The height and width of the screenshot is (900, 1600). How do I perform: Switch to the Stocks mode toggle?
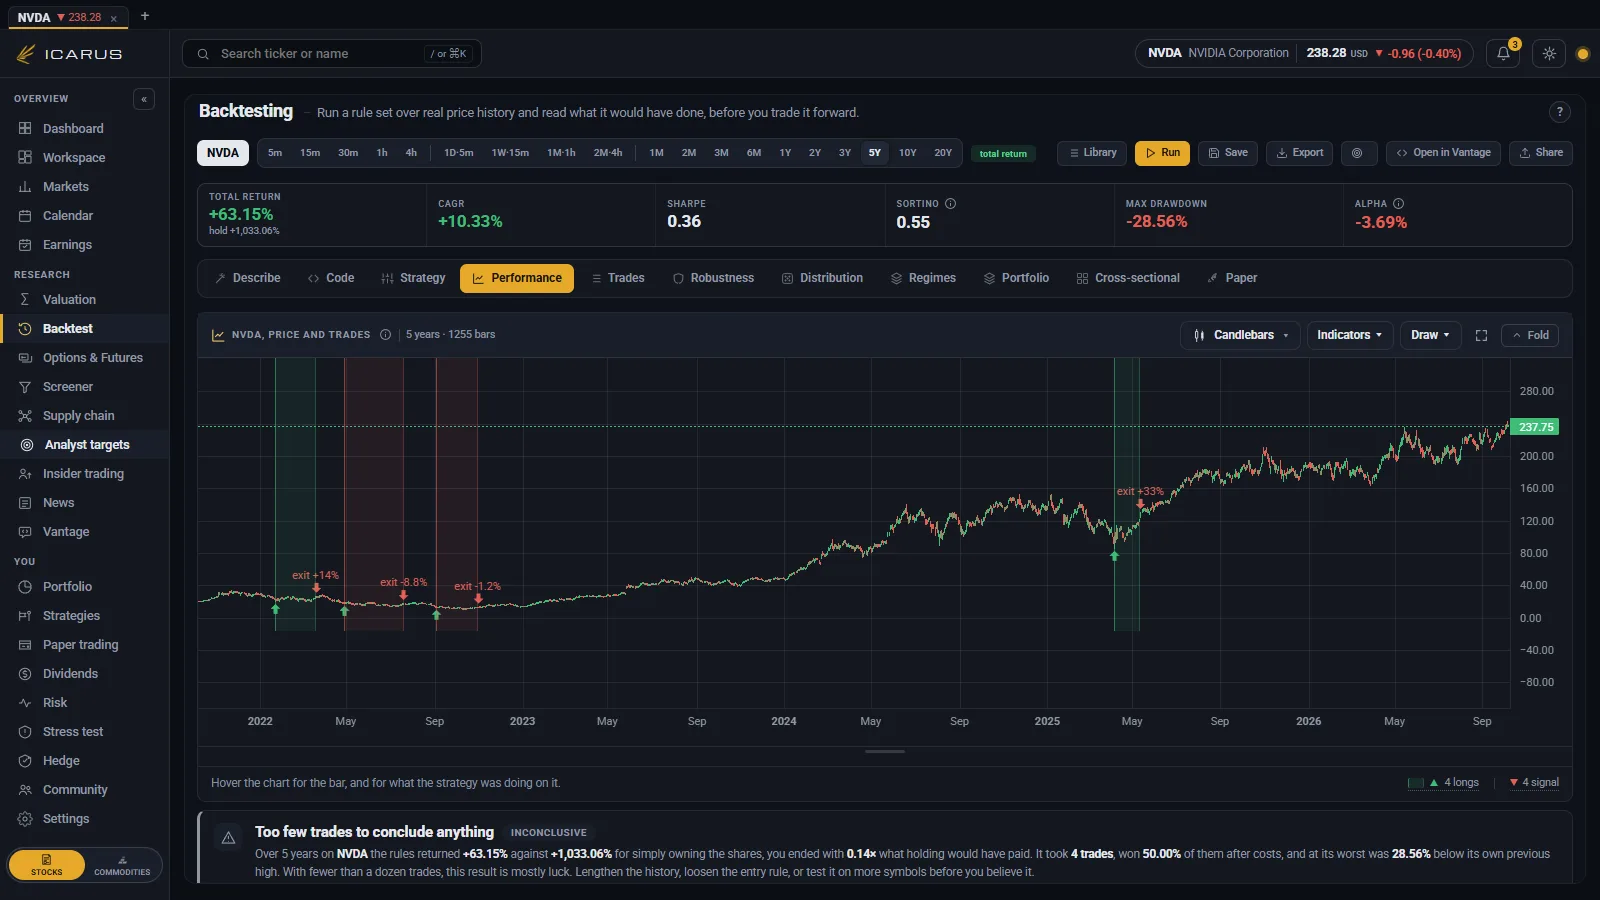click(47, 865)
